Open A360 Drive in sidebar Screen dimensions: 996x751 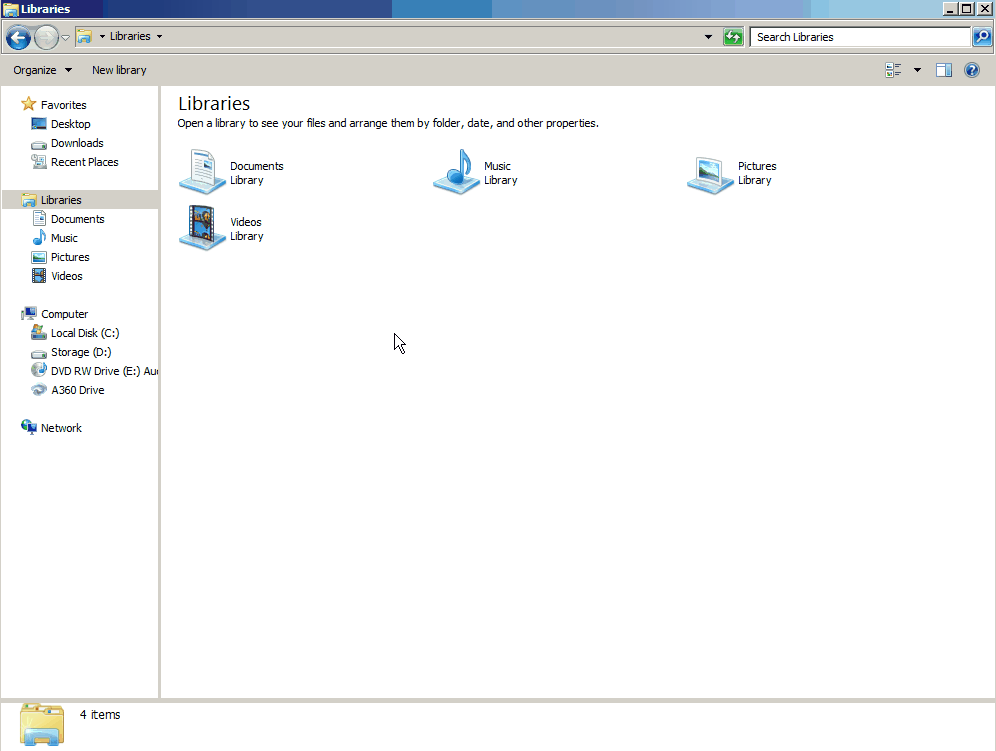click(x=77, y=391)
